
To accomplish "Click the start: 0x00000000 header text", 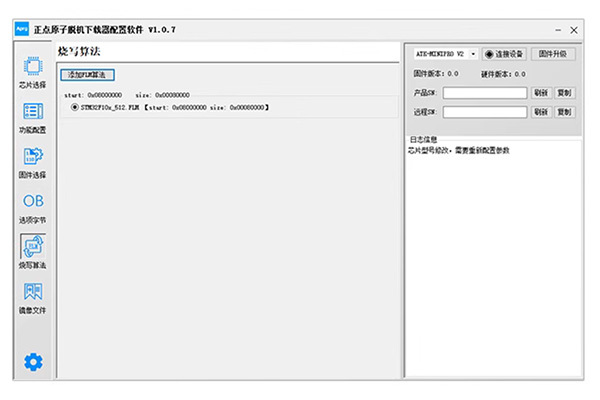I will pos(93,95).
